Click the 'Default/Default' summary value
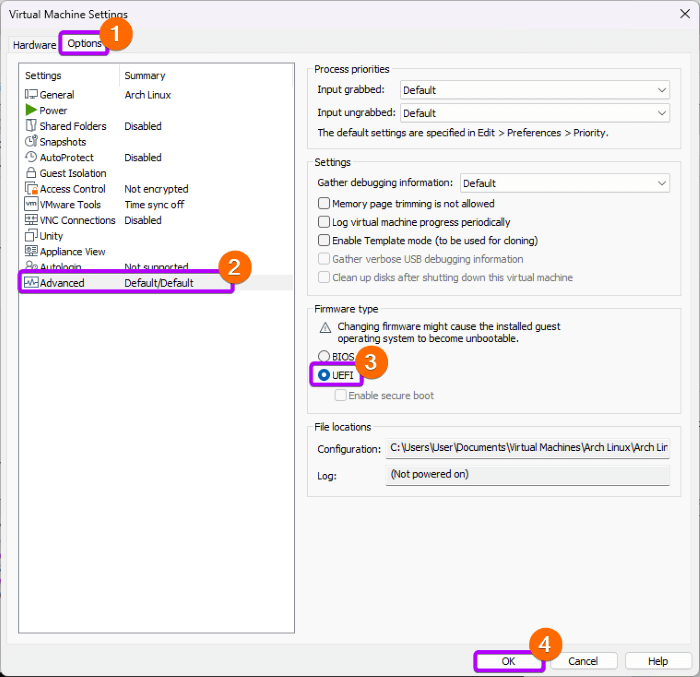 [x=159, y=283]
